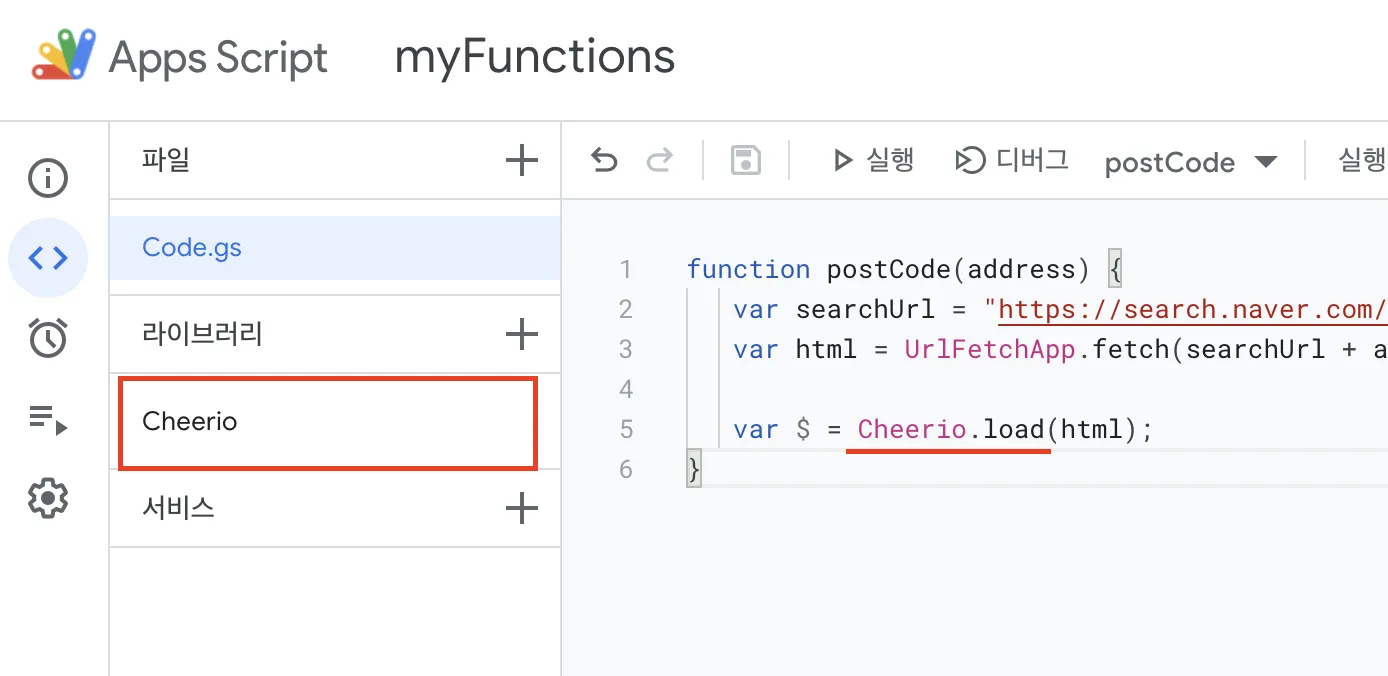The width and height of the screenshot is (1388, 676).
Task: Click line number 3 in the gutter
Action: (626, 350)
